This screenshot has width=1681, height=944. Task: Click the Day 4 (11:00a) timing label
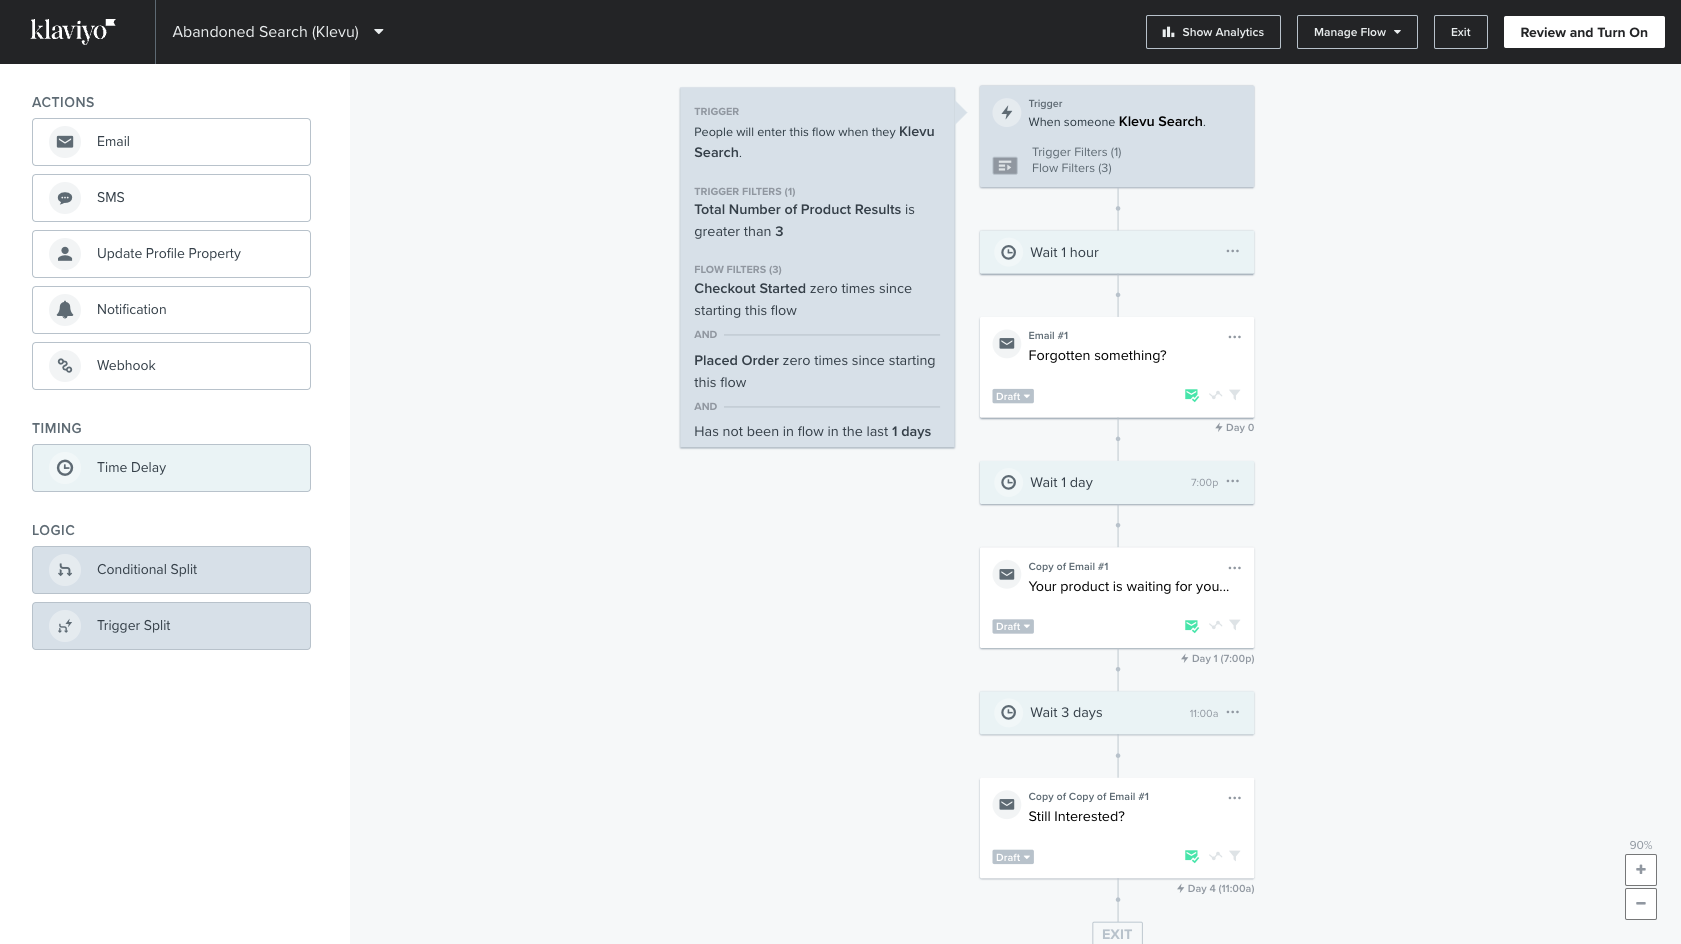click(x=1216, y=889)
